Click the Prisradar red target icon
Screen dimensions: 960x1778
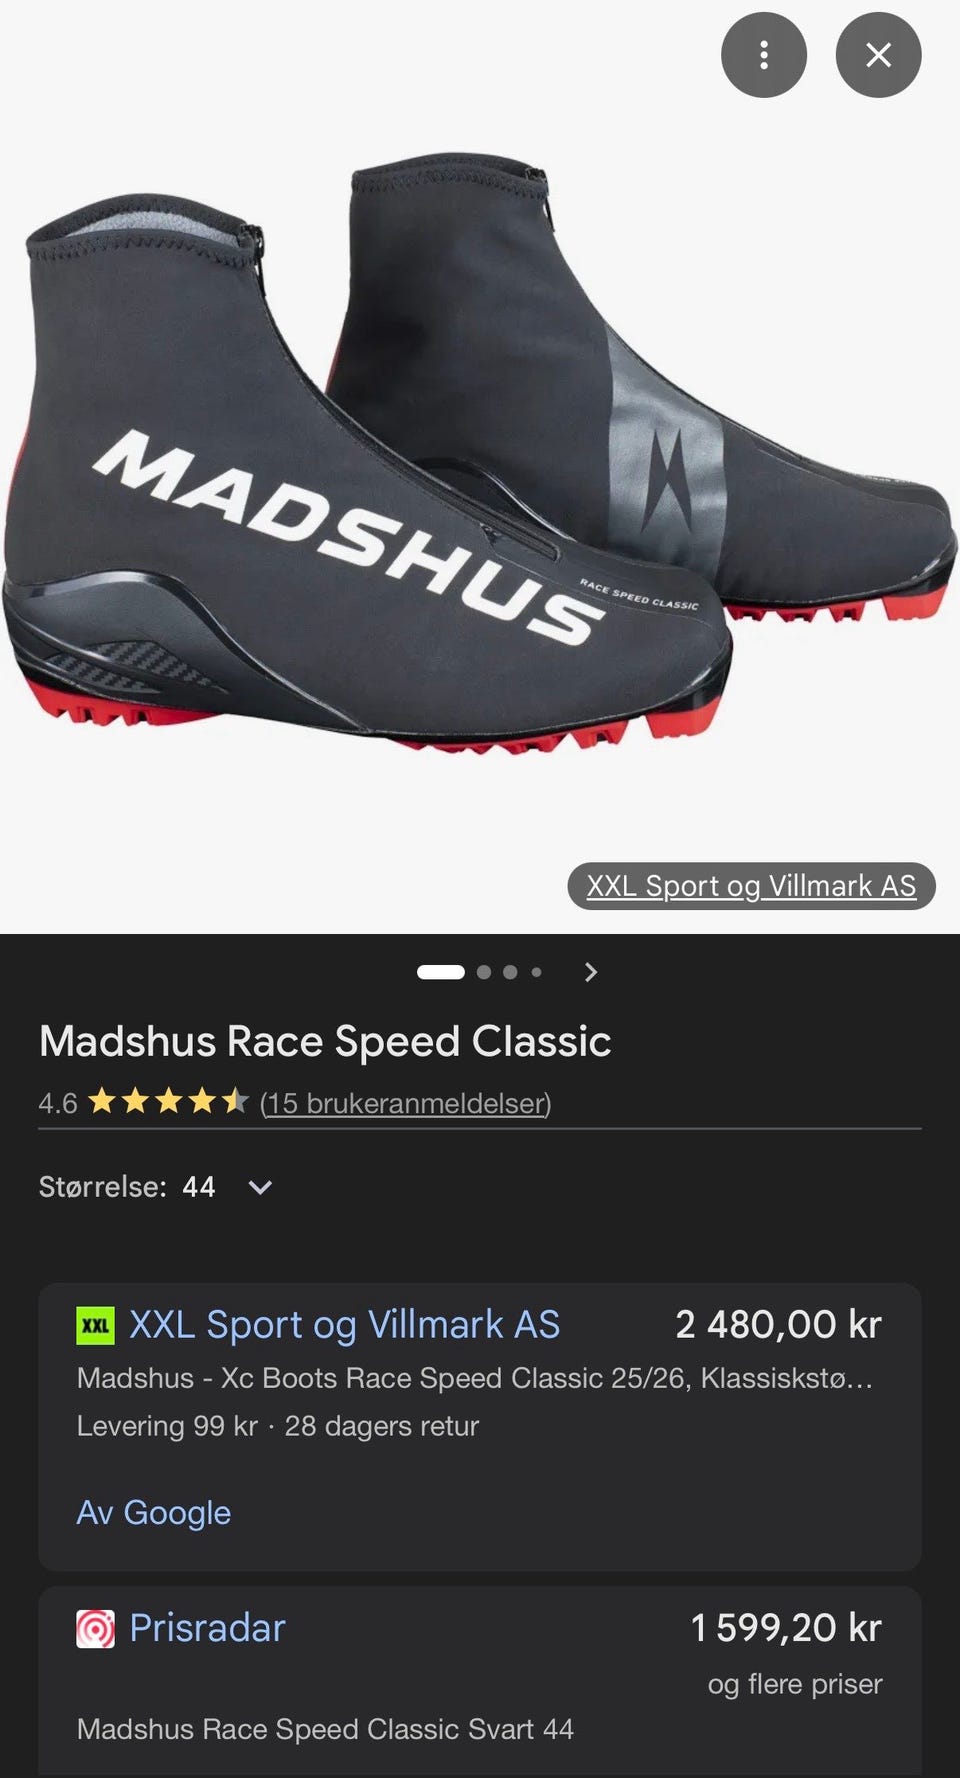(x=96, y=1629)
